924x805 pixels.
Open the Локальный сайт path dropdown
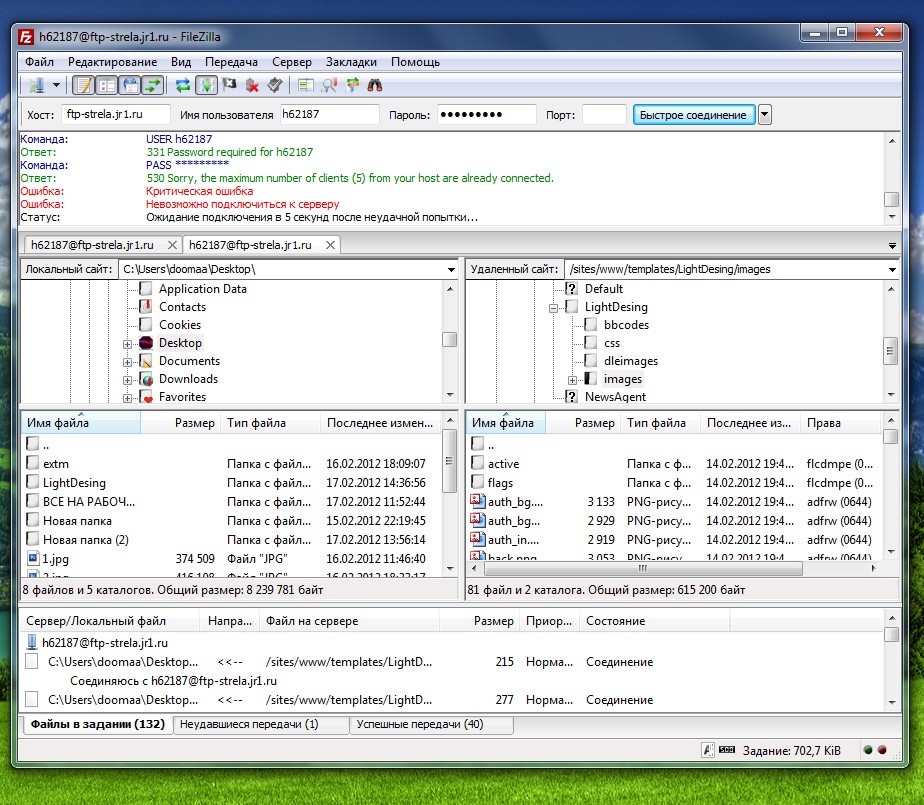point(451,269)
